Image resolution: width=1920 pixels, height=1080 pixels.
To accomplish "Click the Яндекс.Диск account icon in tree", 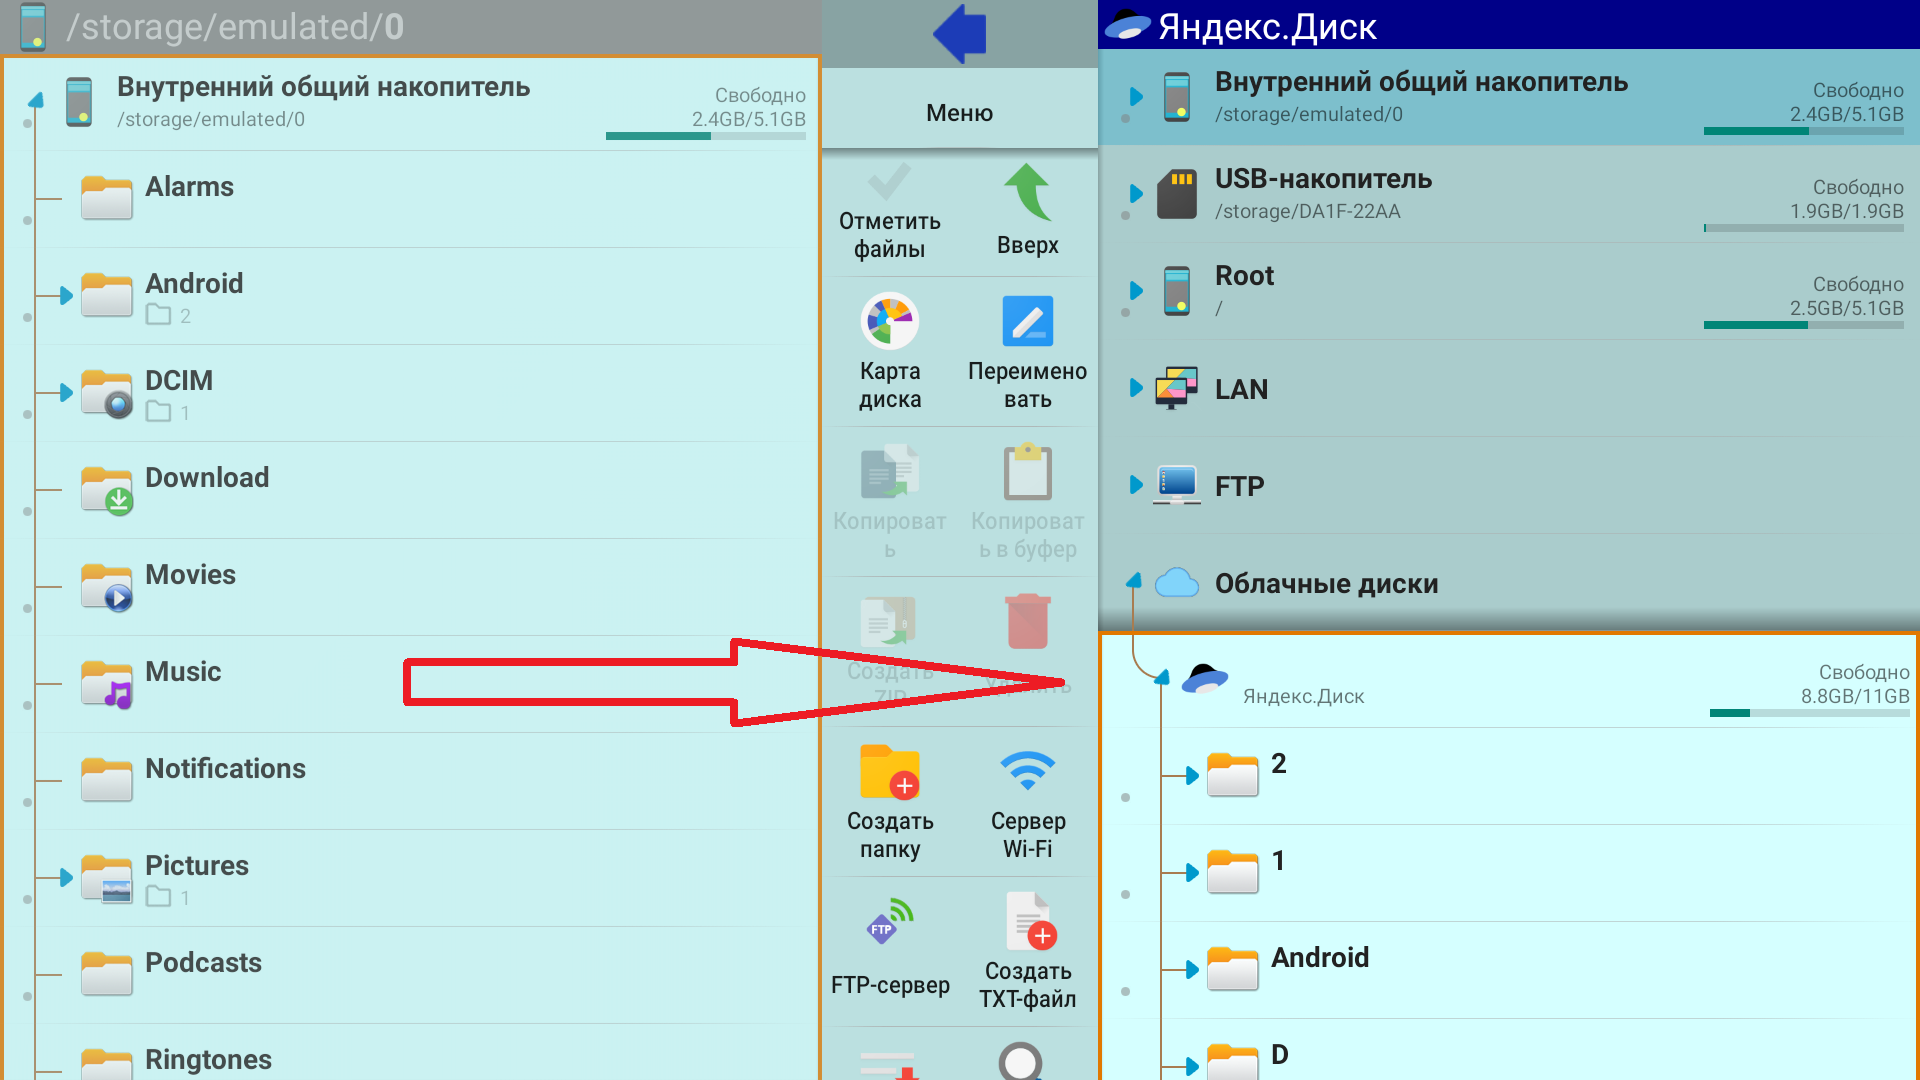I will 1205,679.
